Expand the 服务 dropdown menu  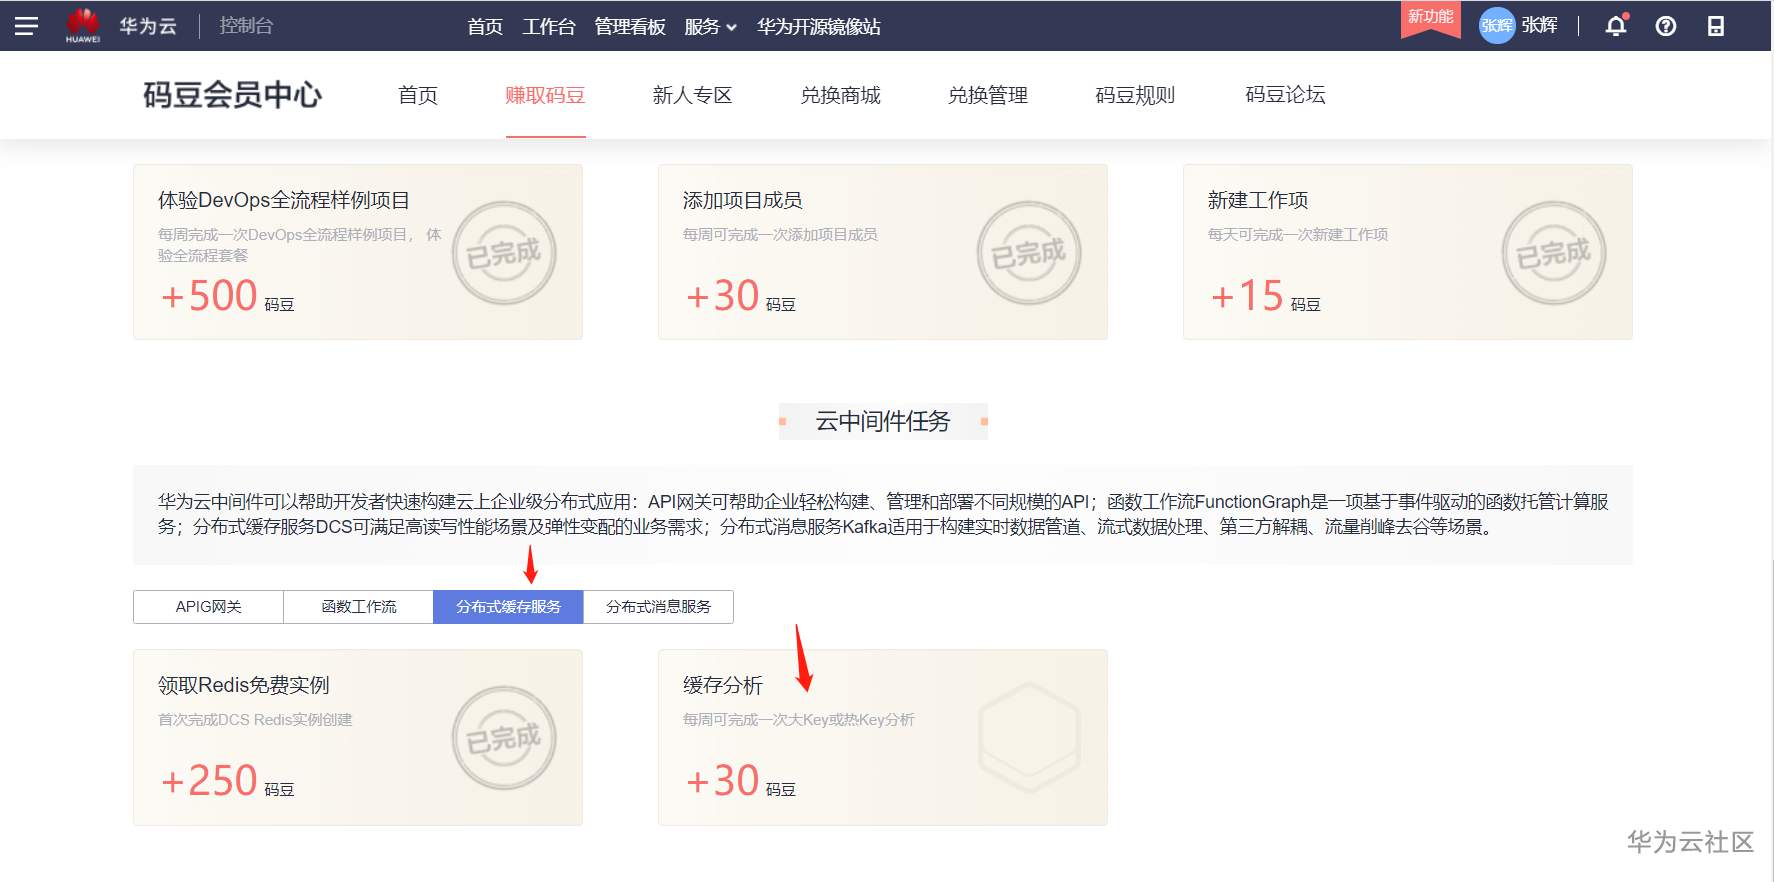(710, 27)
